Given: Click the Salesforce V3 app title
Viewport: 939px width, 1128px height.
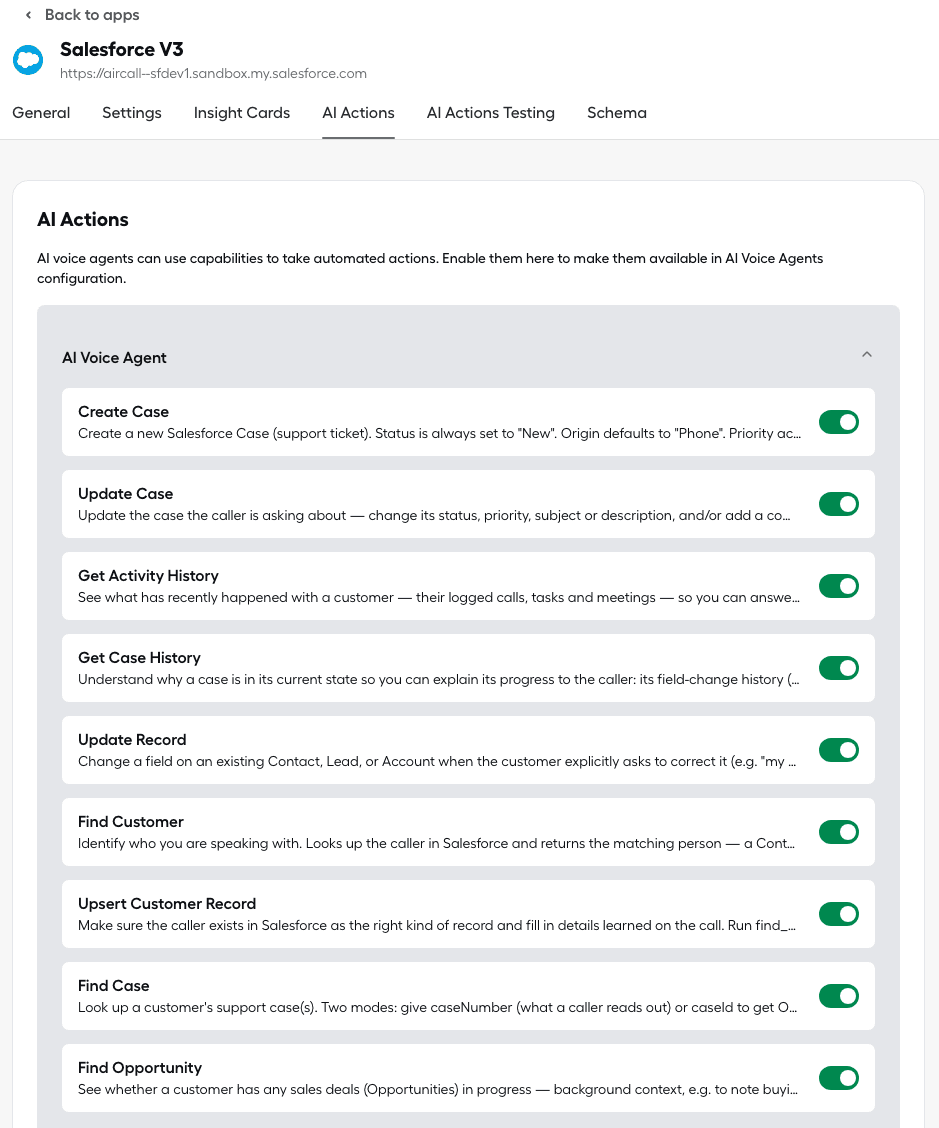Looking at the screenshot, I should tap(122, 50).
